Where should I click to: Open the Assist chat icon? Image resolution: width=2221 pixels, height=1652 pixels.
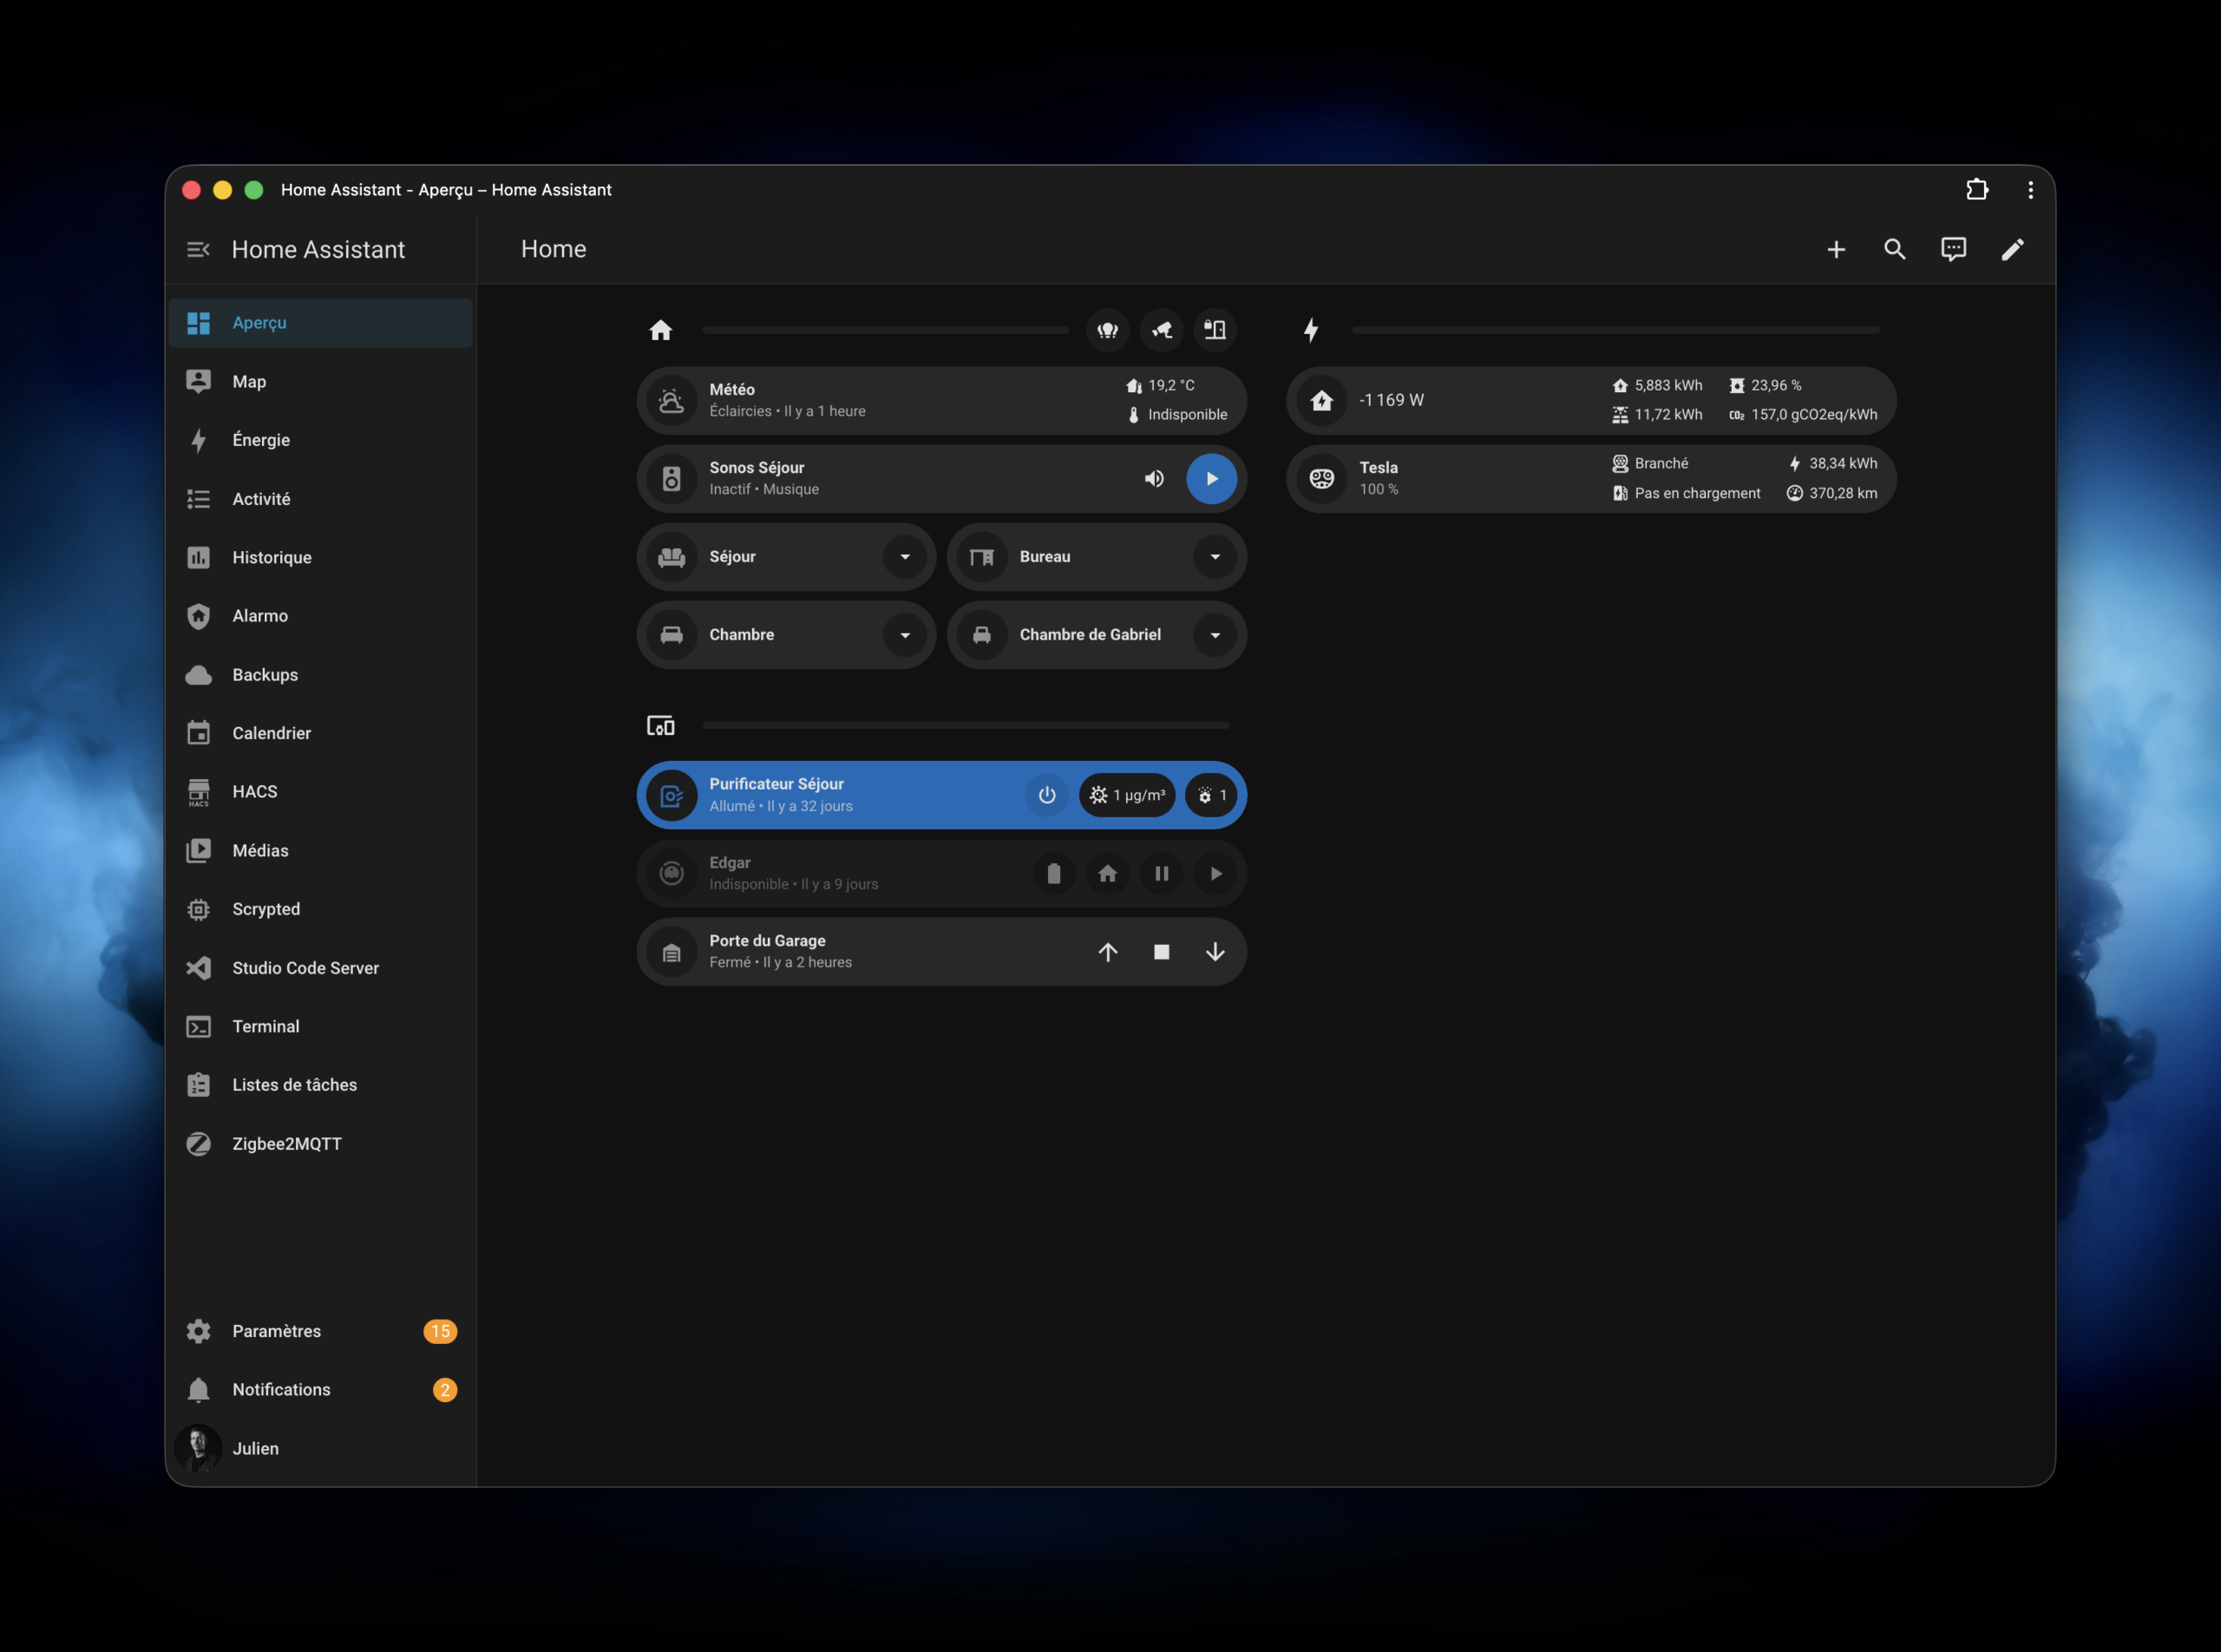click(1953, 249)
